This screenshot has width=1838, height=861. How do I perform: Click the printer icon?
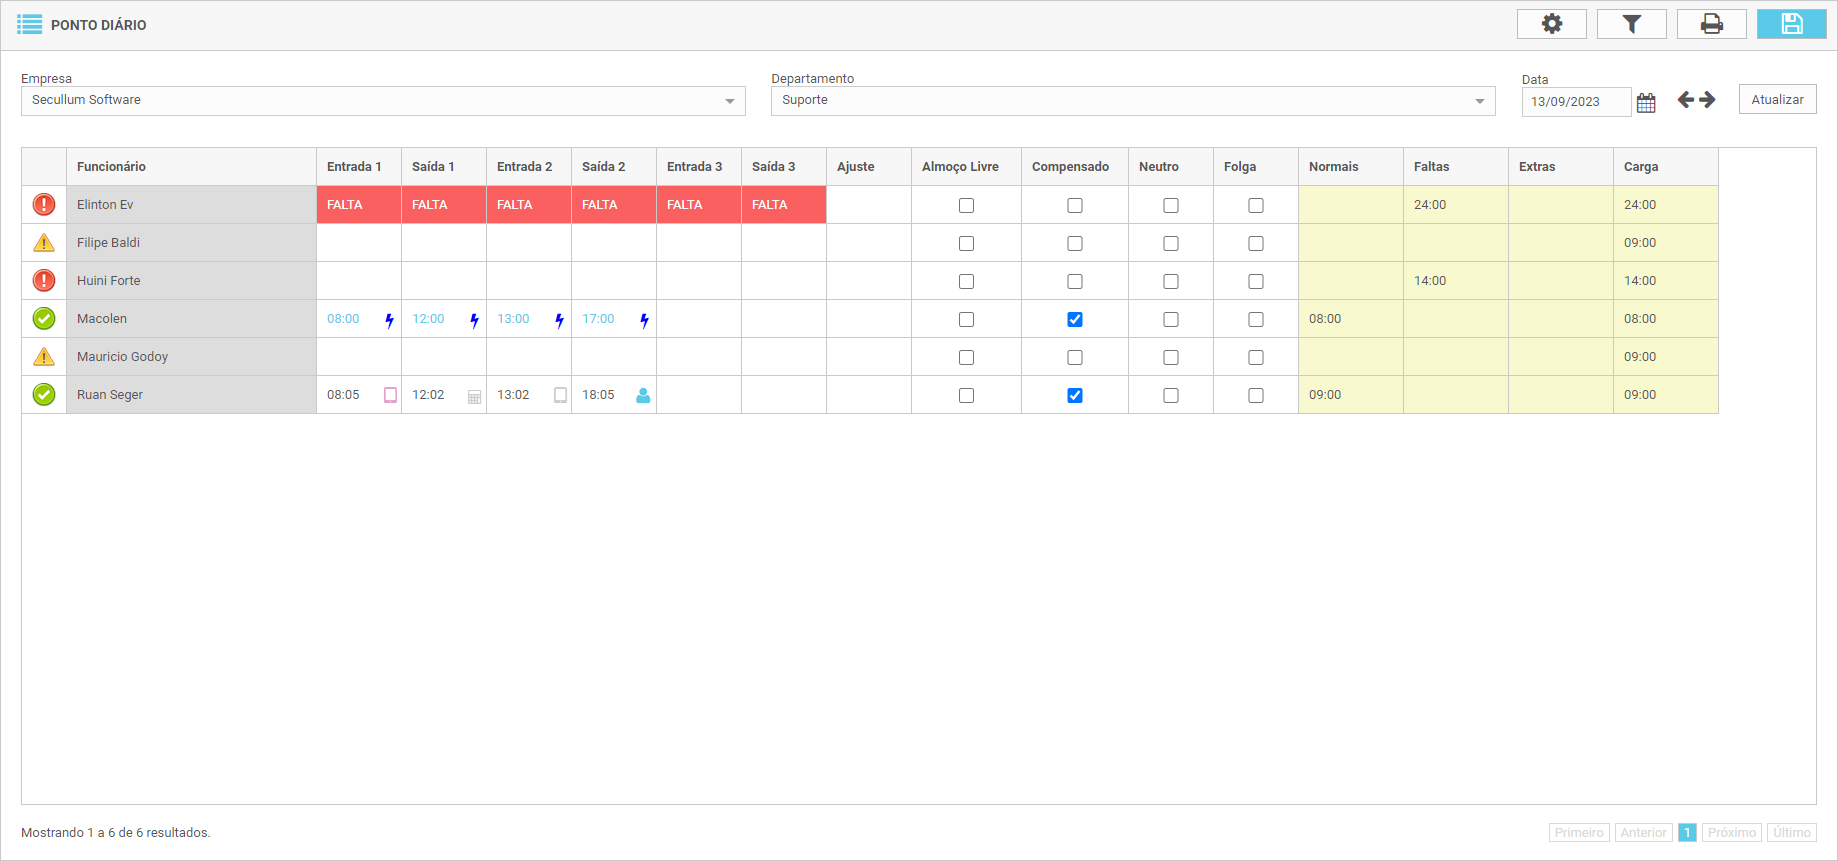[x=1711, y=24]
